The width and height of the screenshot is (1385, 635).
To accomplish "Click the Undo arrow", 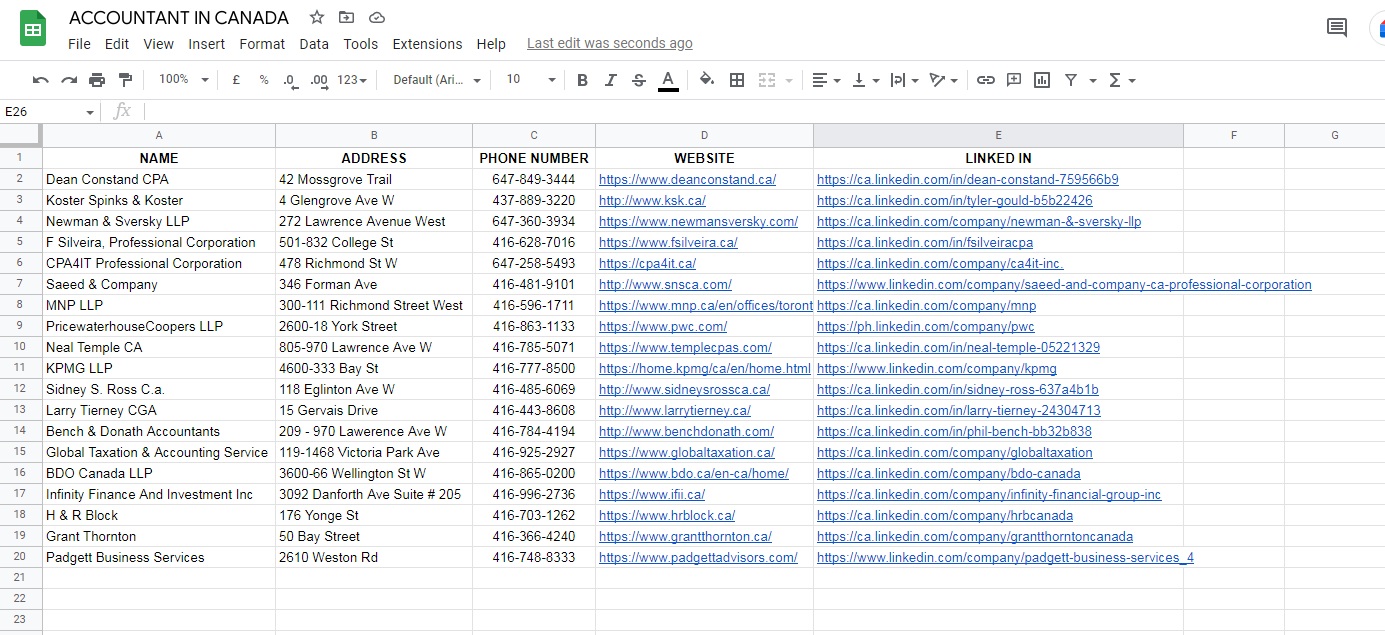I will (41, 80).
